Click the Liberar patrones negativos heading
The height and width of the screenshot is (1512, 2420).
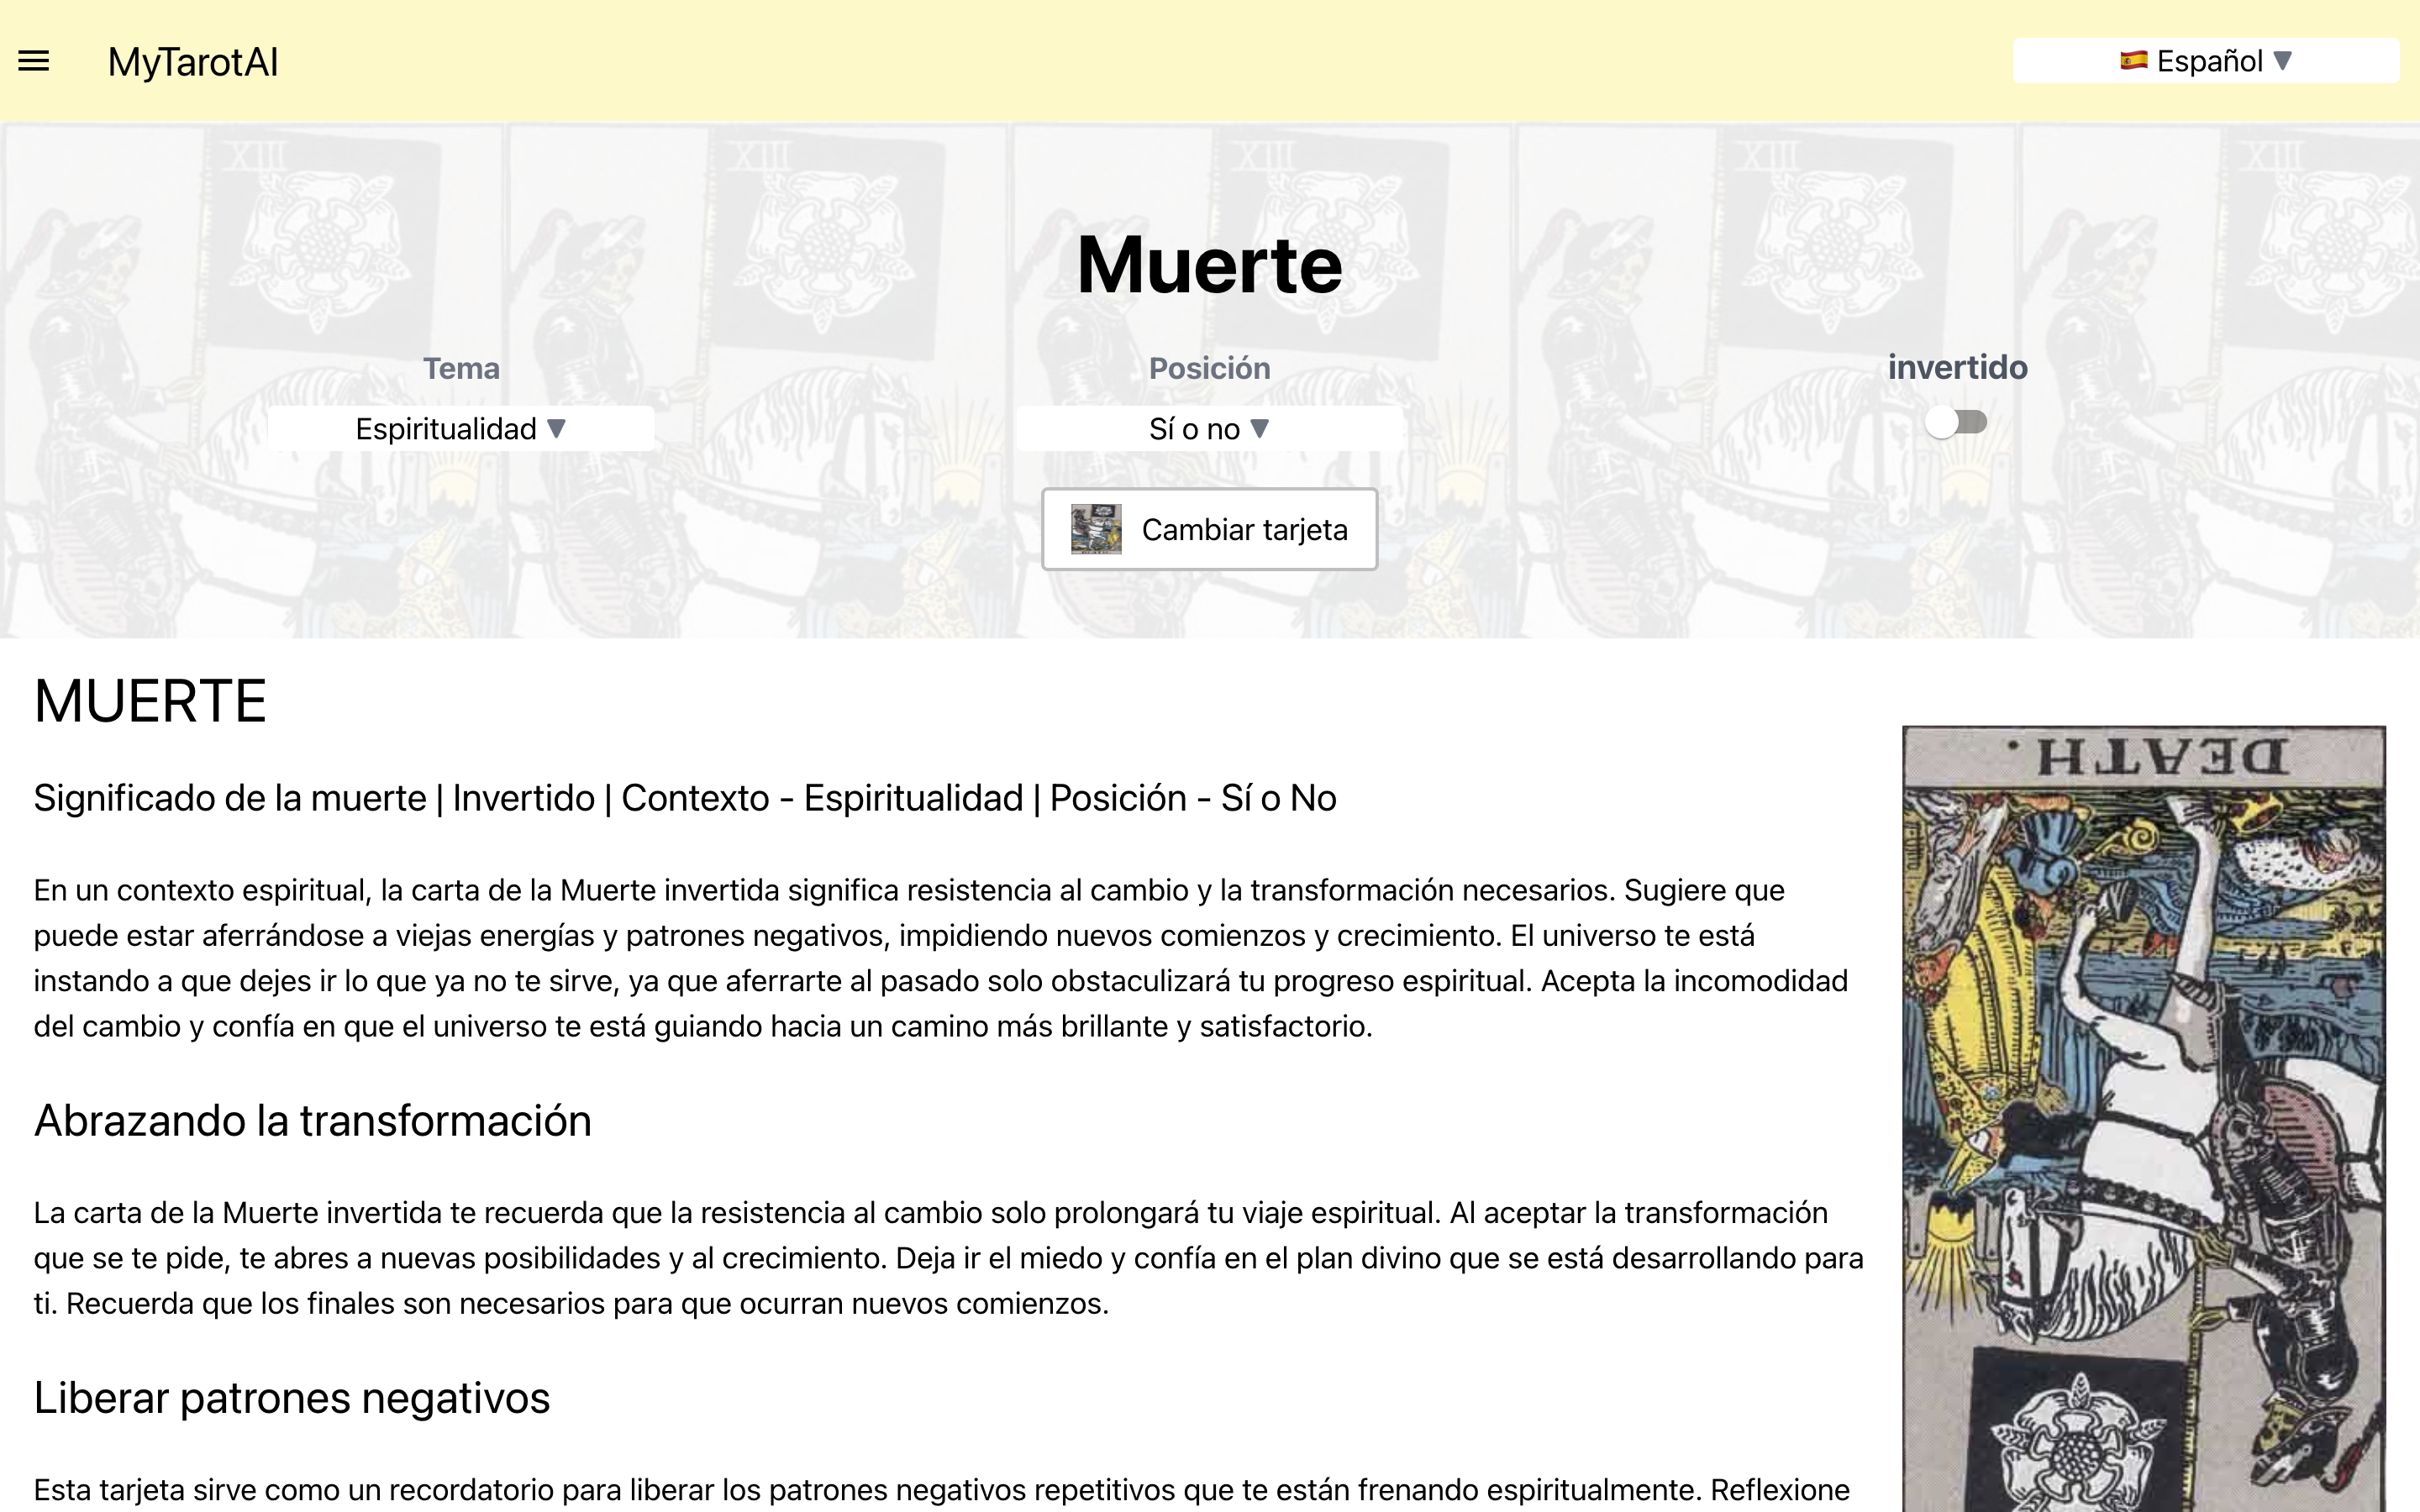tap(292, 1398)
